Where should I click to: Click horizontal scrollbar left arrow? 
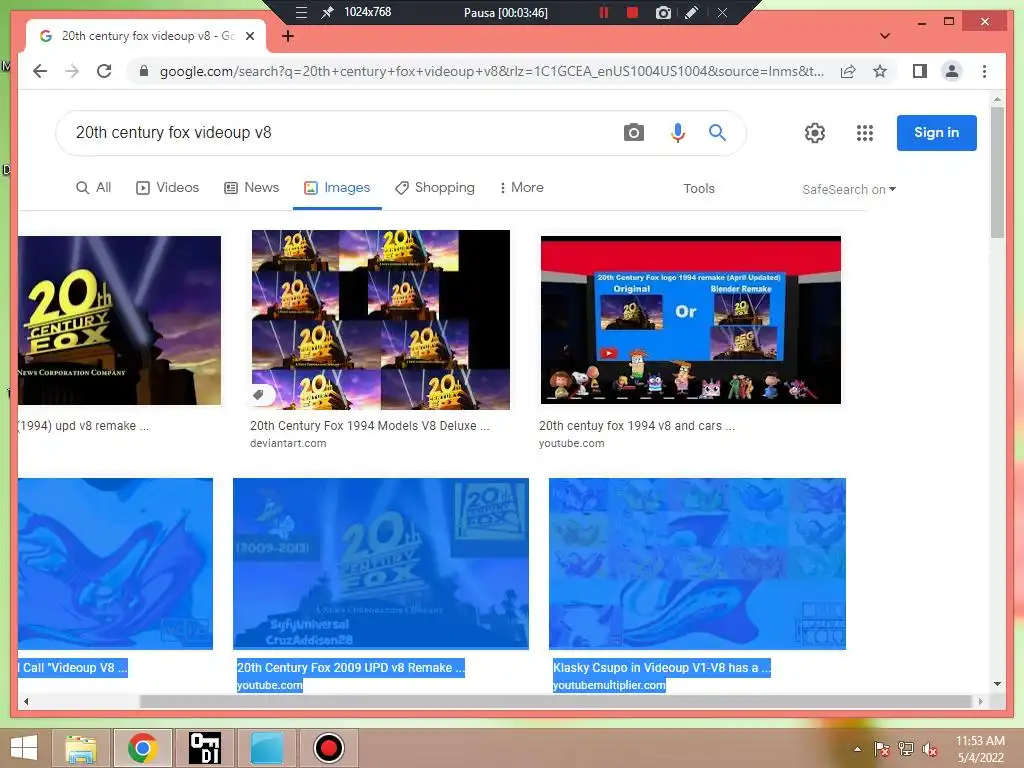26,701
